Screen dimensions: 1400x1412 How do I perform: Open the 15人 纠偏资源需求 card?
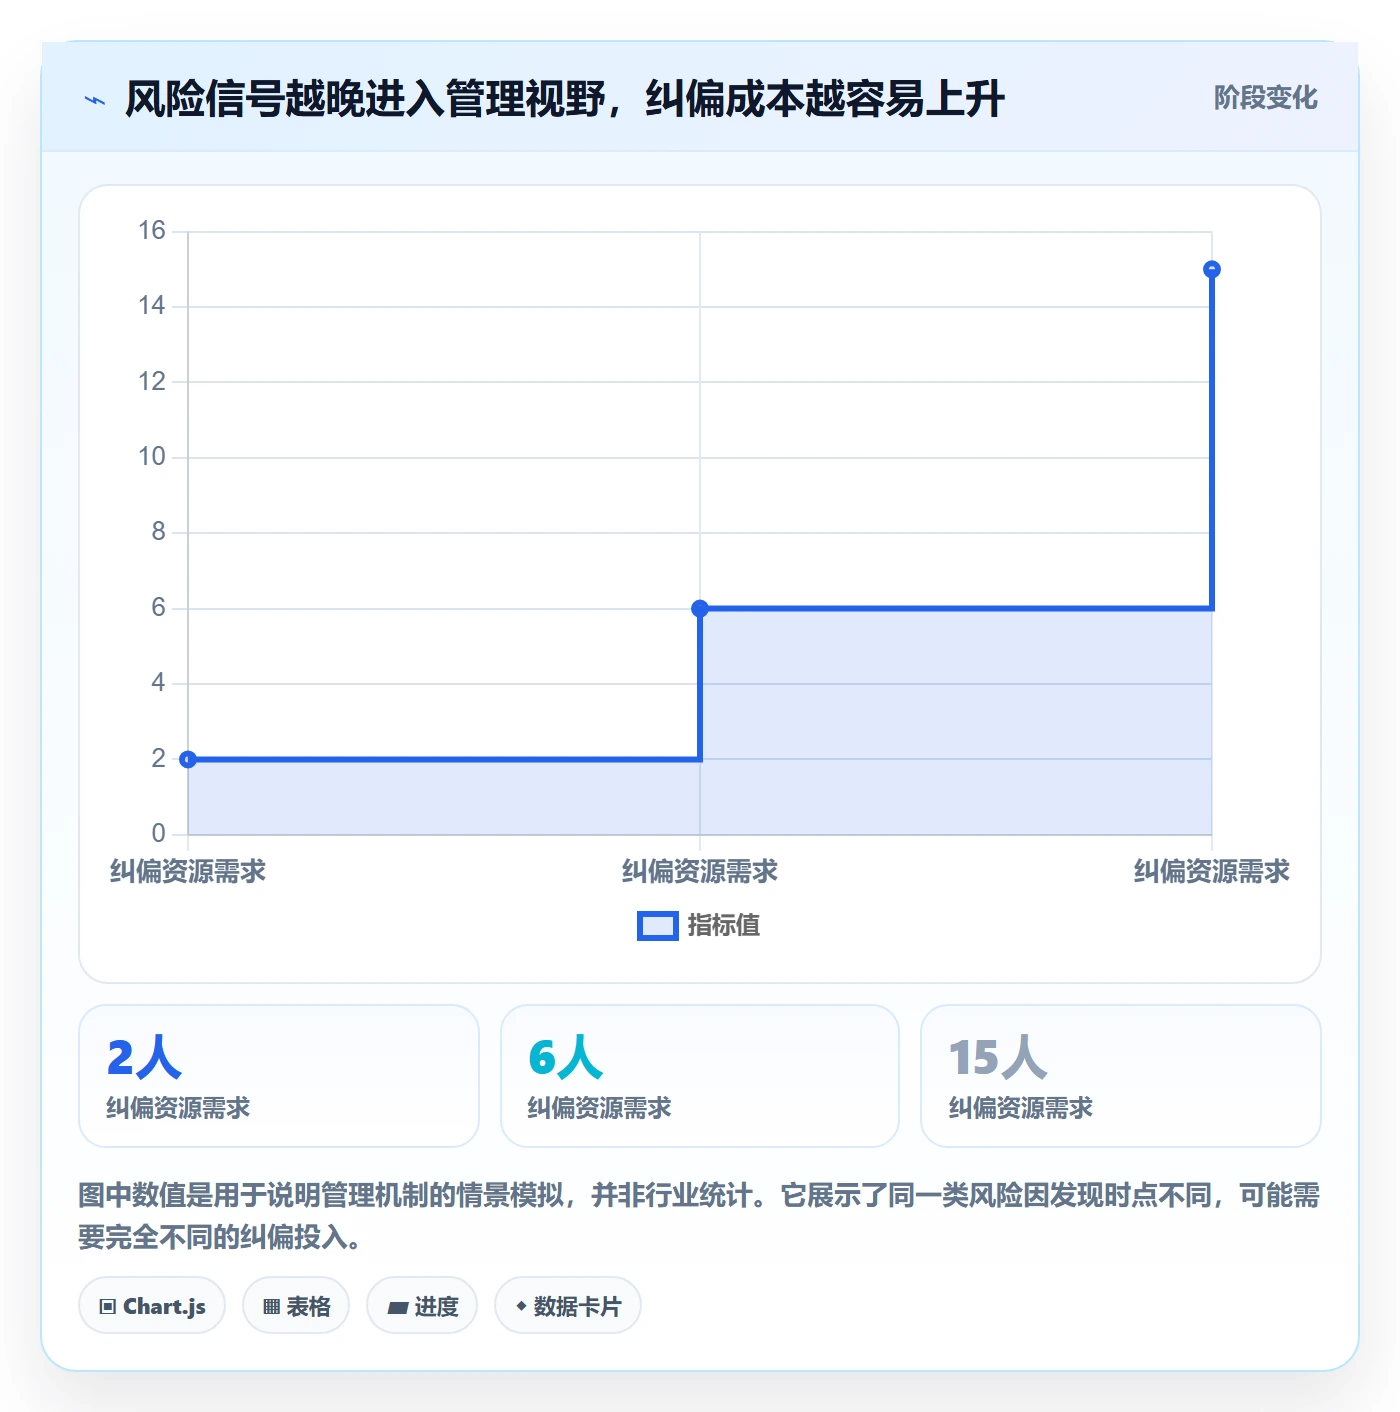1121,1076
